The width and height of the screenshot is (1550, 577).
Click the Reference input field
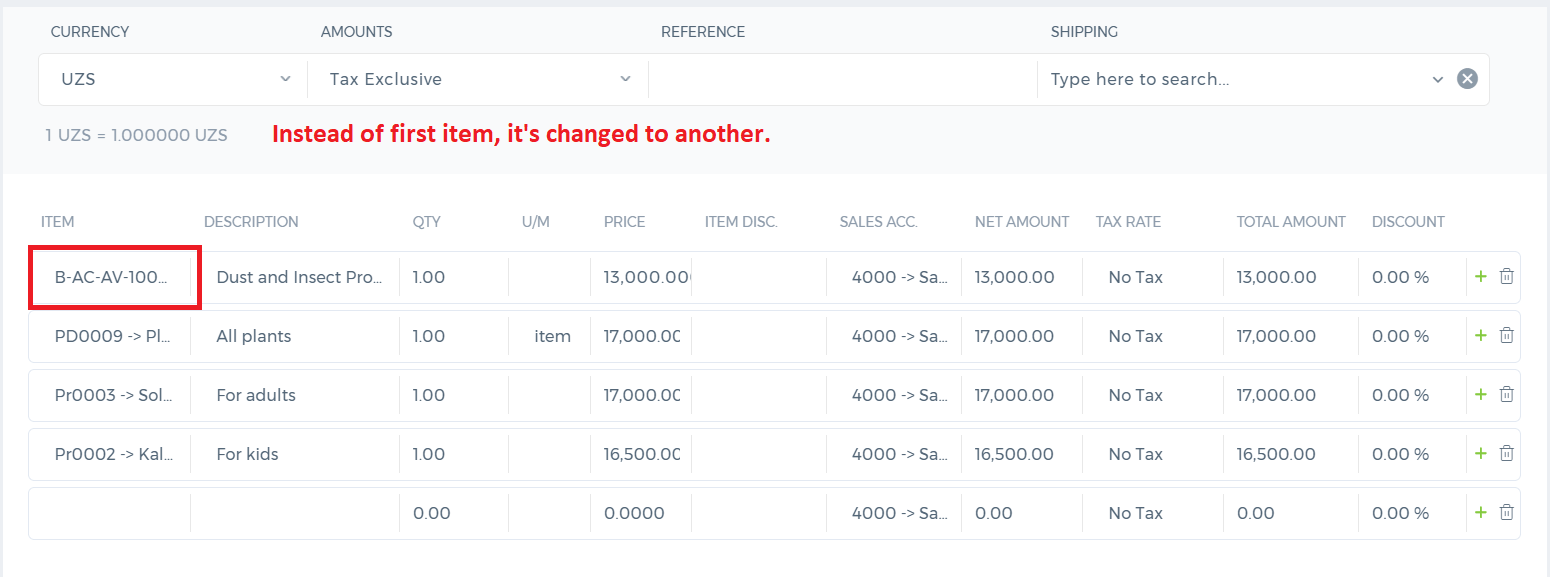click(x=843, y=79)
